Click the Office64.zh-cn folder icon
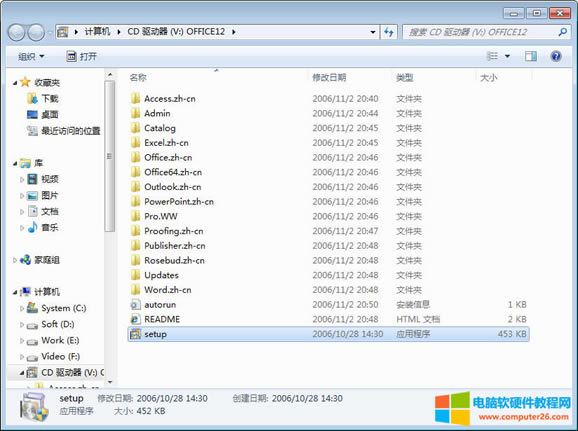This screenshot has width=578, height=431. coord(136,172)
